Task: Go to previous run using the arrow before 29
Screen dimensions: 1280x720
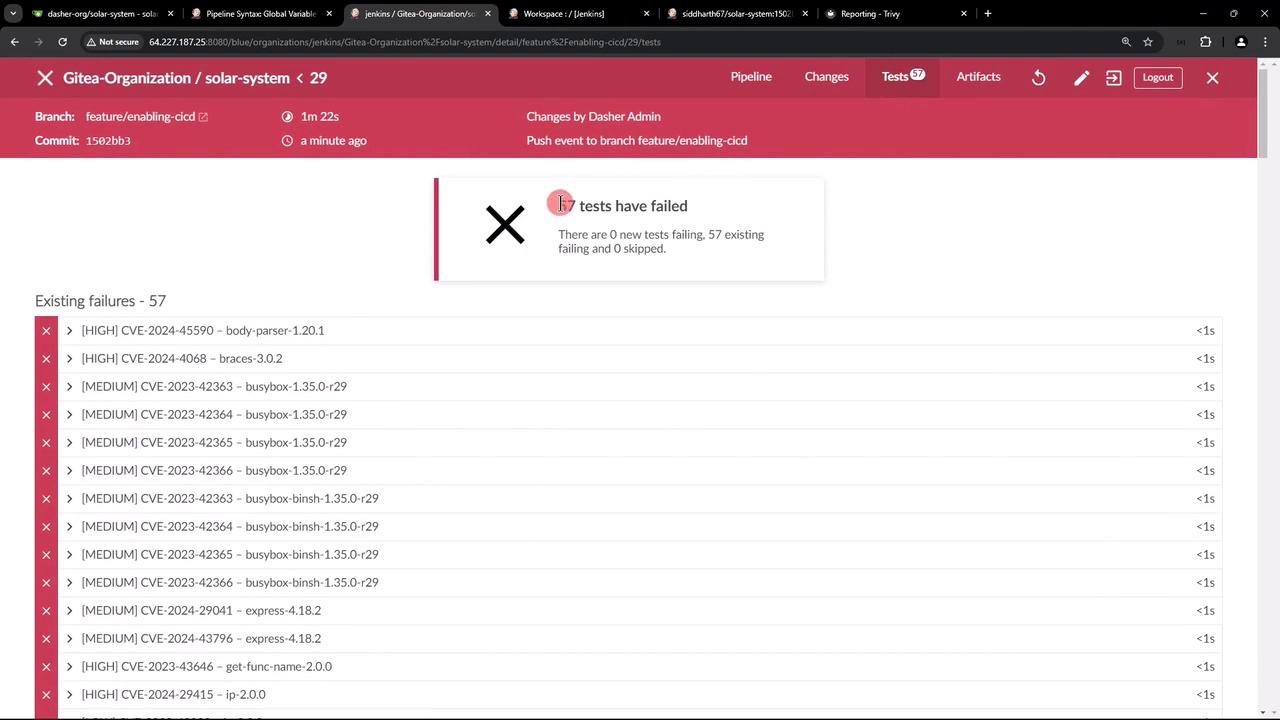Action: pyautogui.click(x=299, y=78)
